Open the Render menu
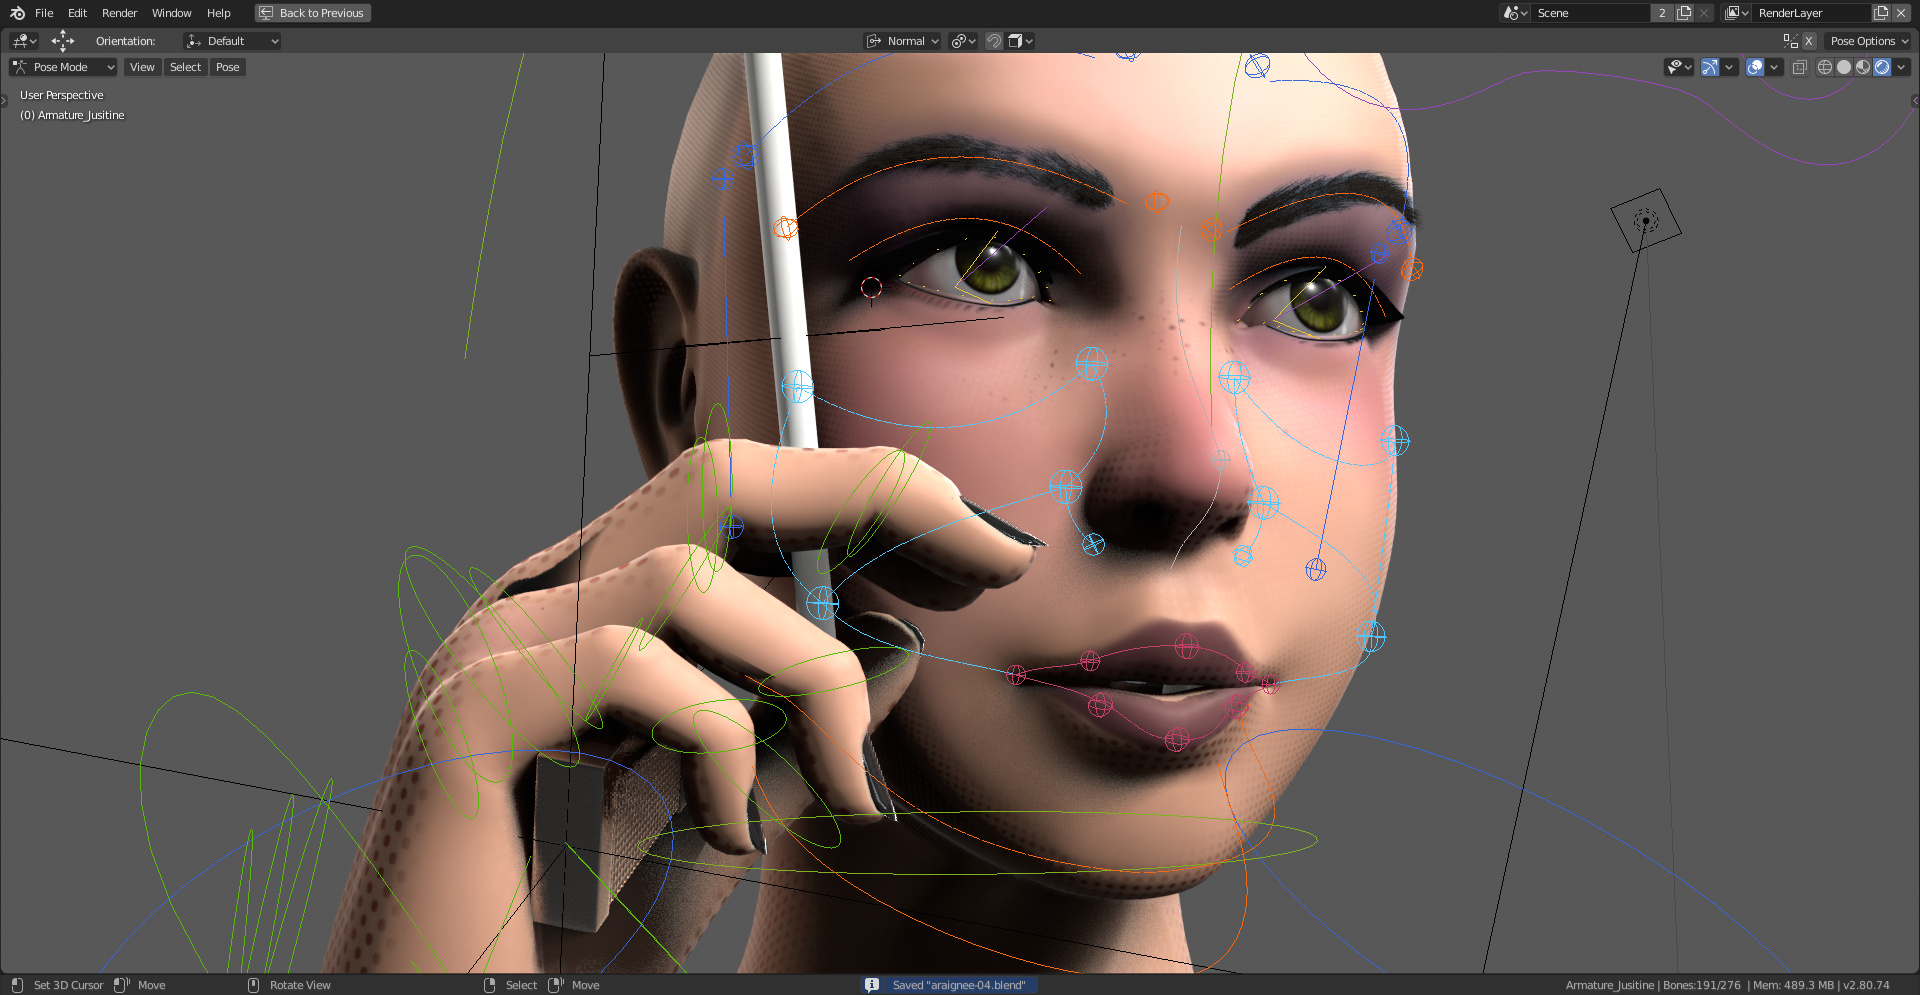The width and height of the screenshot is (1920, 995). [x=119, y=13]
